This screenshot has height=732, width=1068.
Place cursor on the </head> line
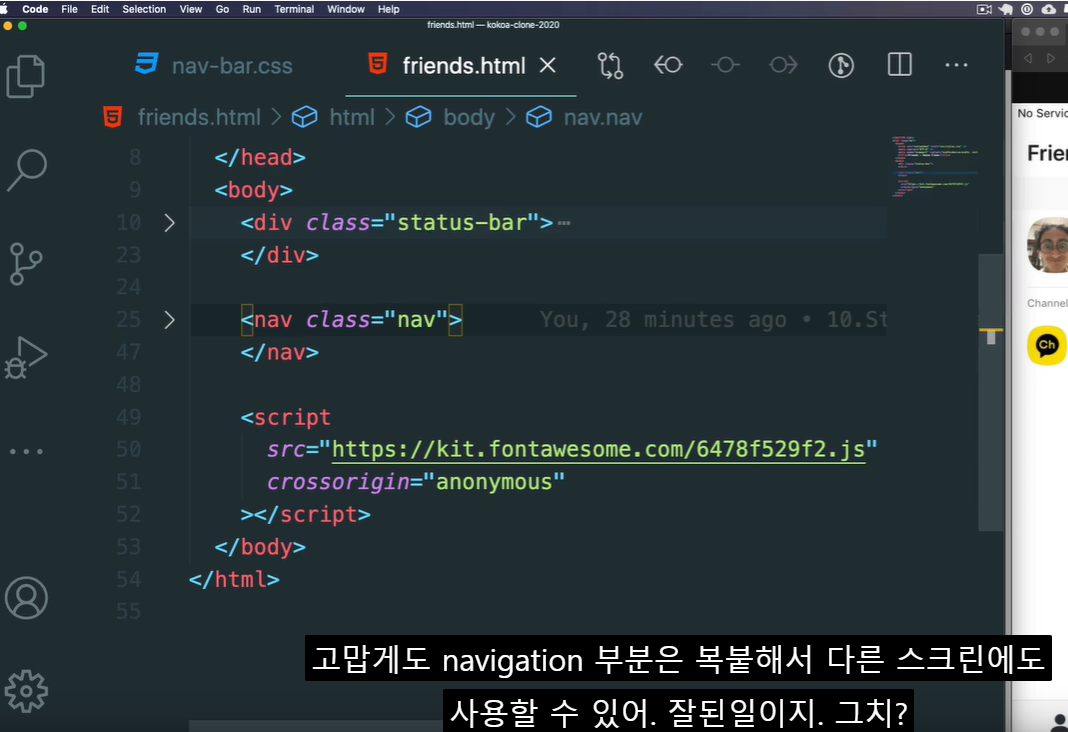point(260,157)
